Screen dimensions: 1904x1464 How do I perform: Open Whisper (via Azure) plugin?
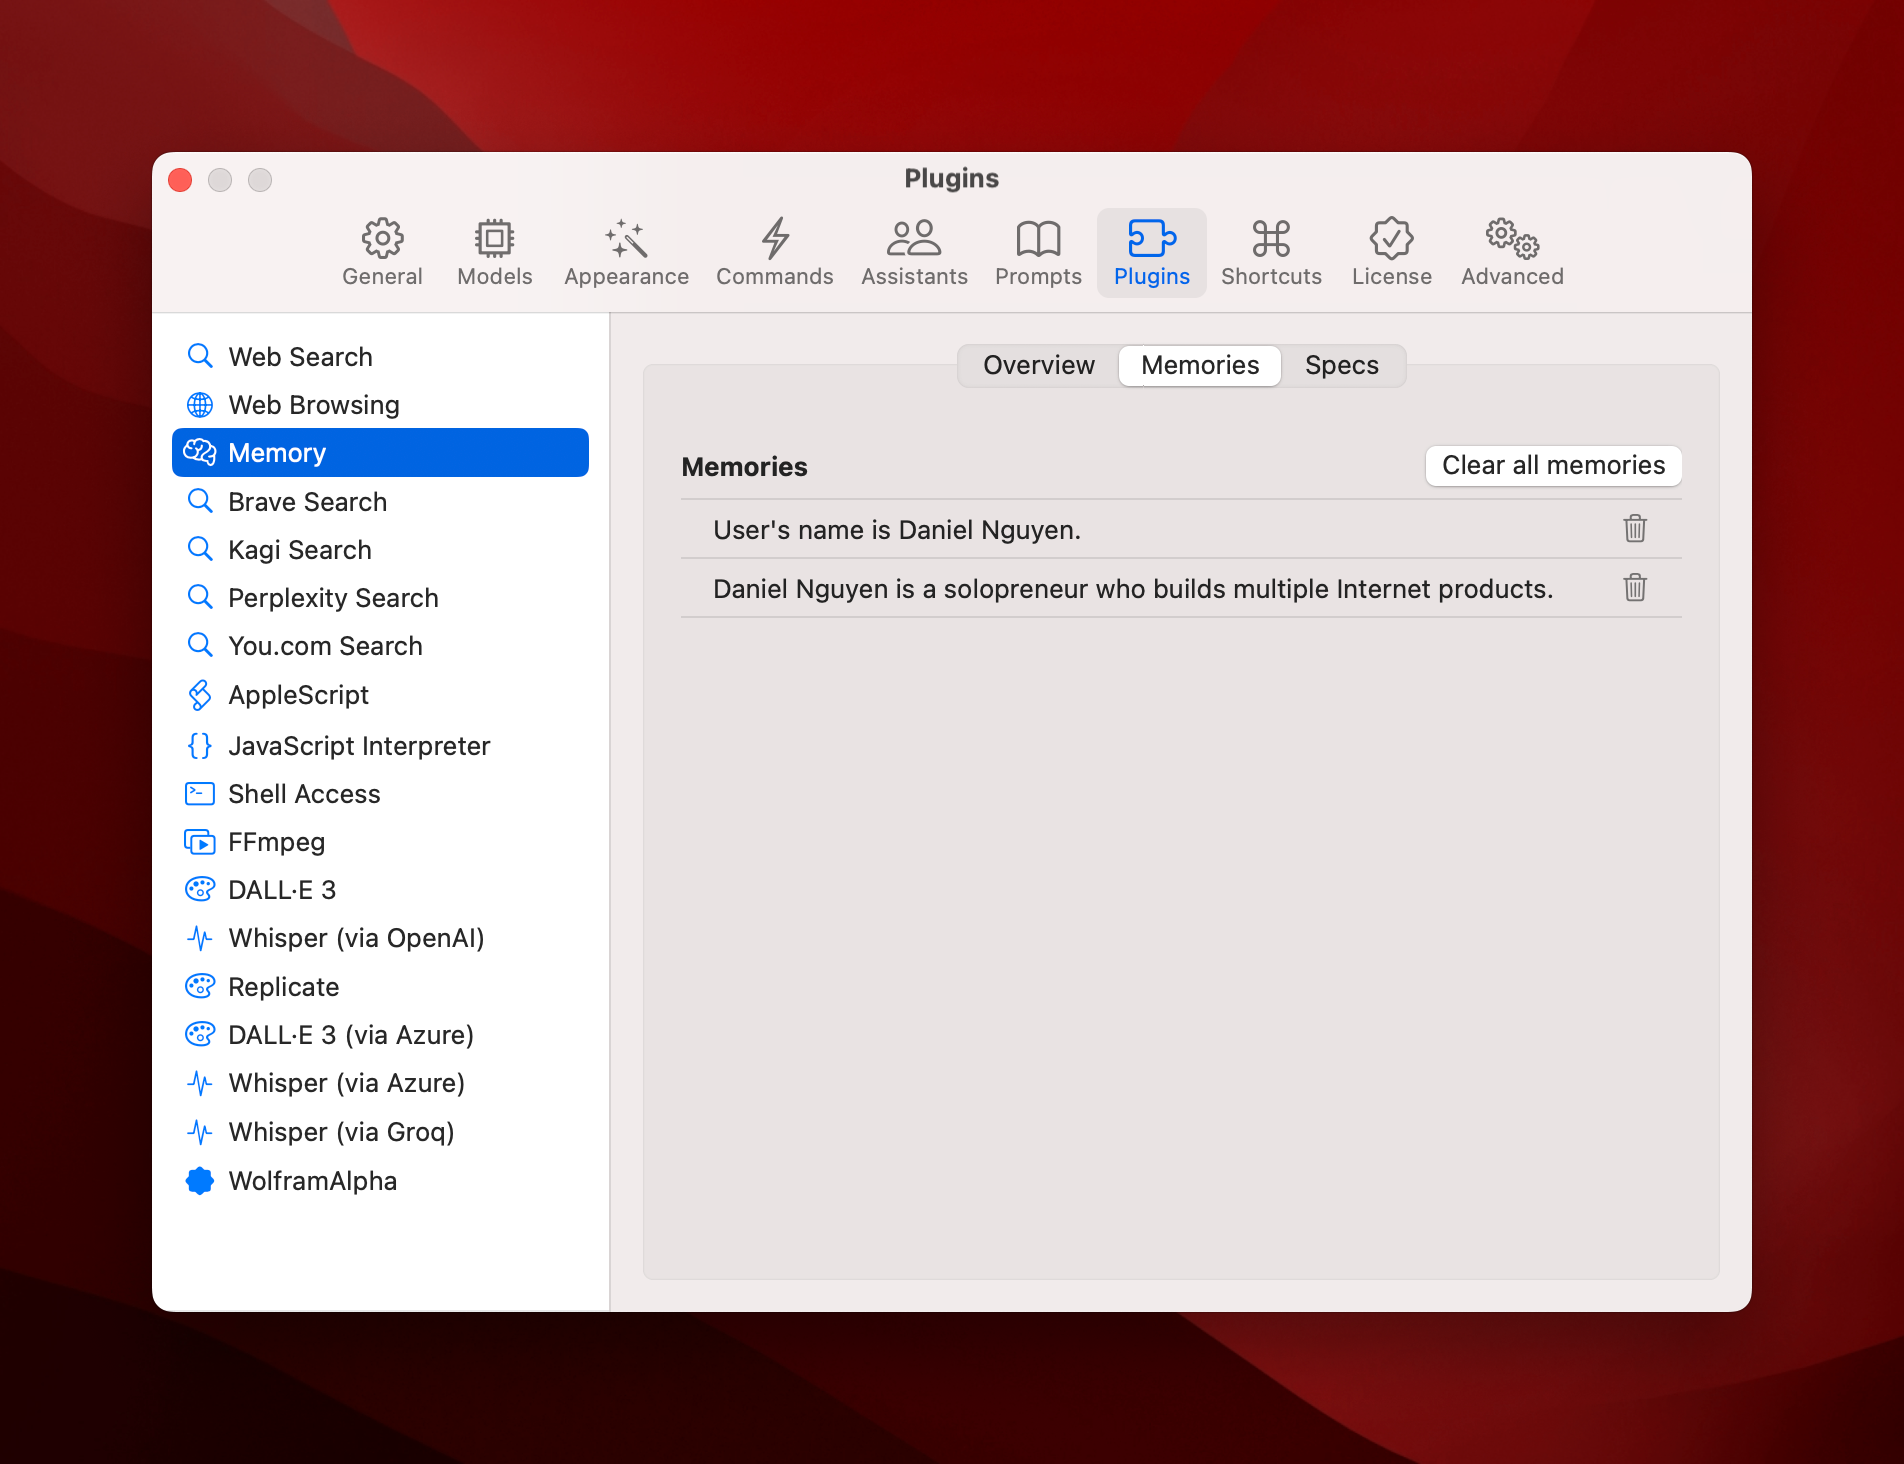point(380,1083)
